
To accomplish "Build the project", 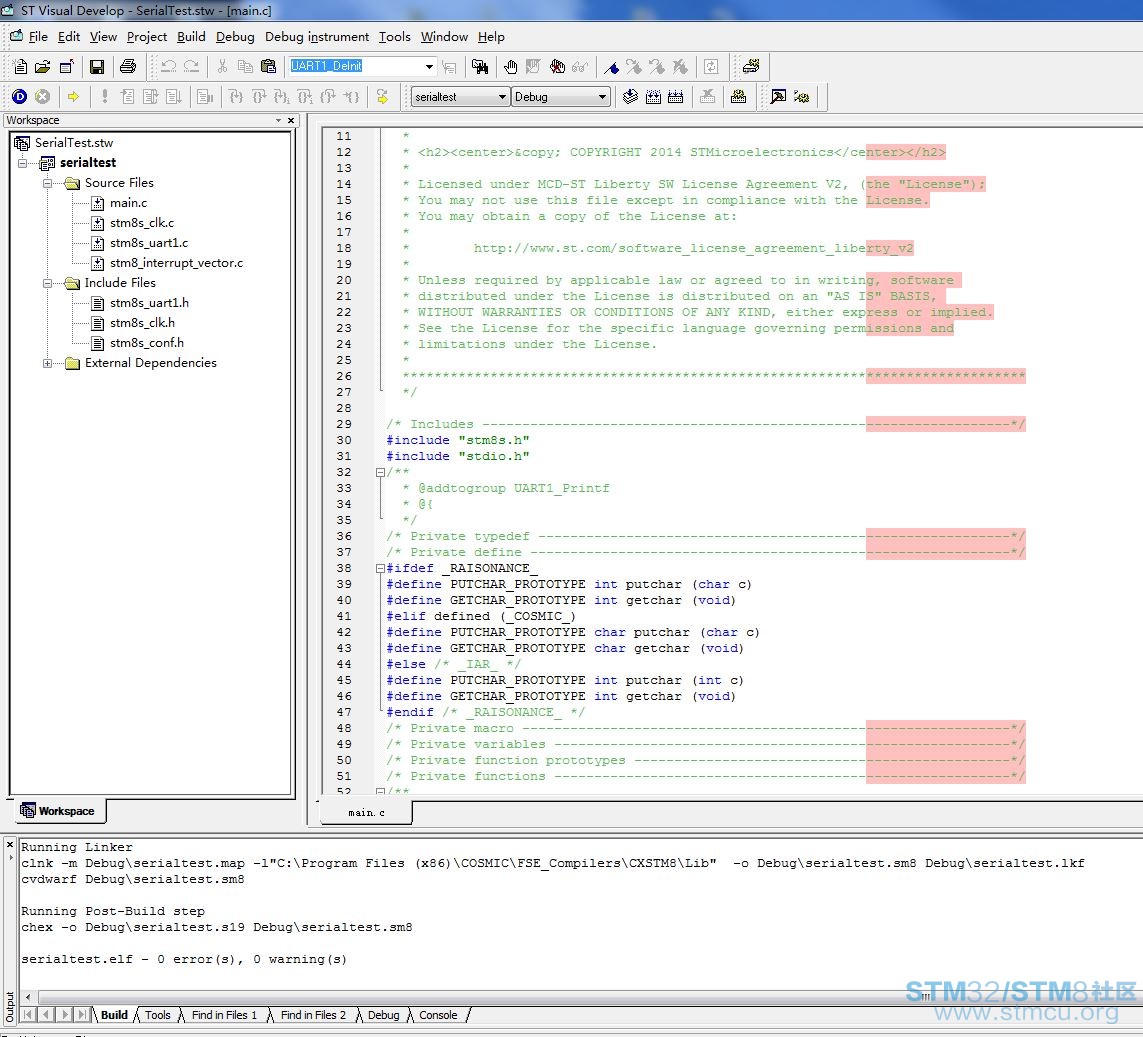I will [653, 96].
